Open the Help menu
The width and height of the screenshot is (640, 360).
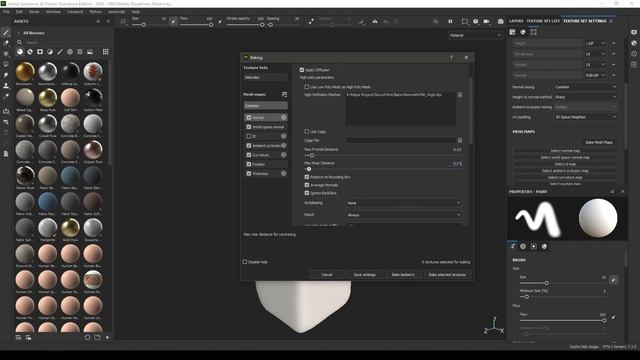coord(136,12)
